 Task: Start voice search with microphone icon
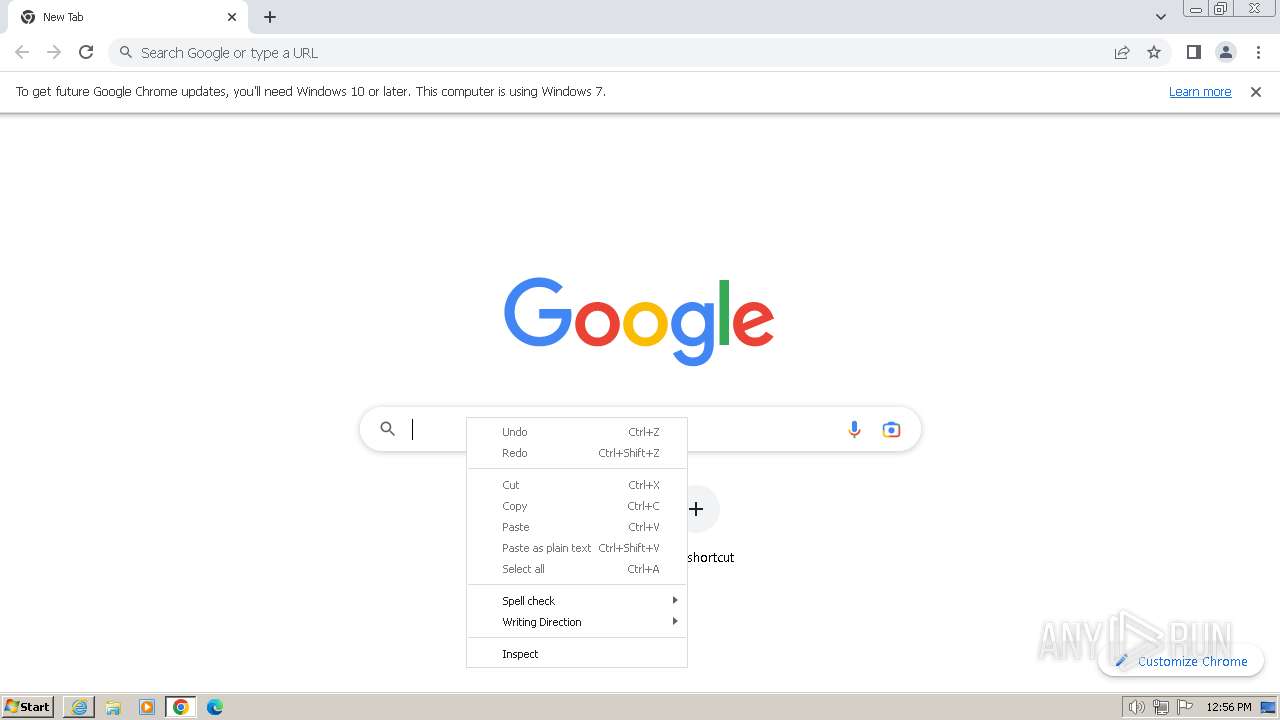pyautogui.click(x=854, y=429)
